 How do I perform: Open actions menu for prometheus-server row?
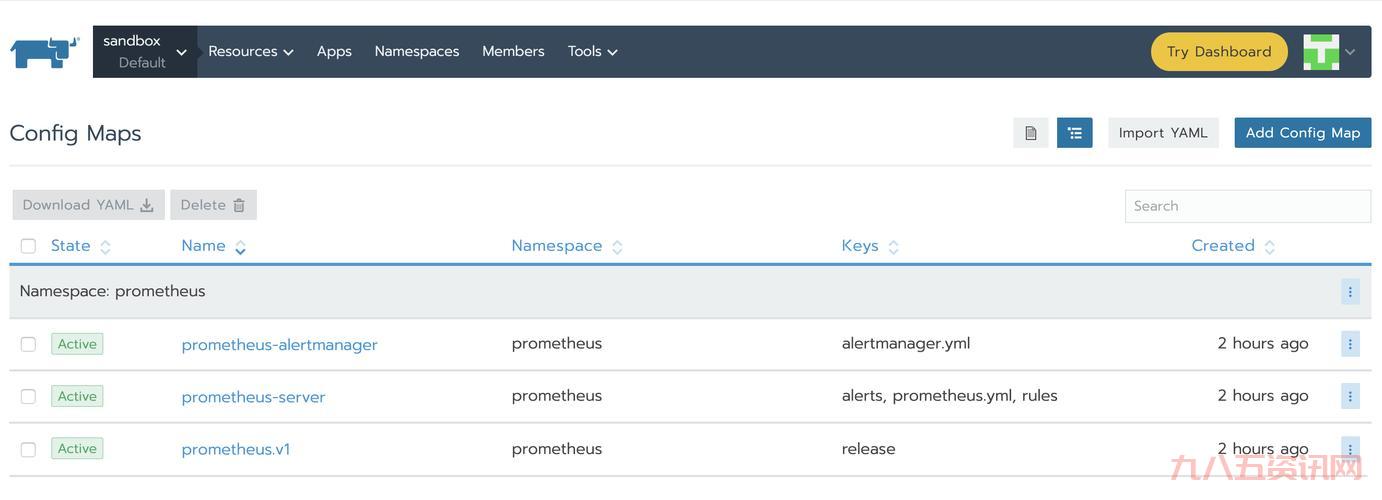pyautogui.click(x=1350, y=396)
